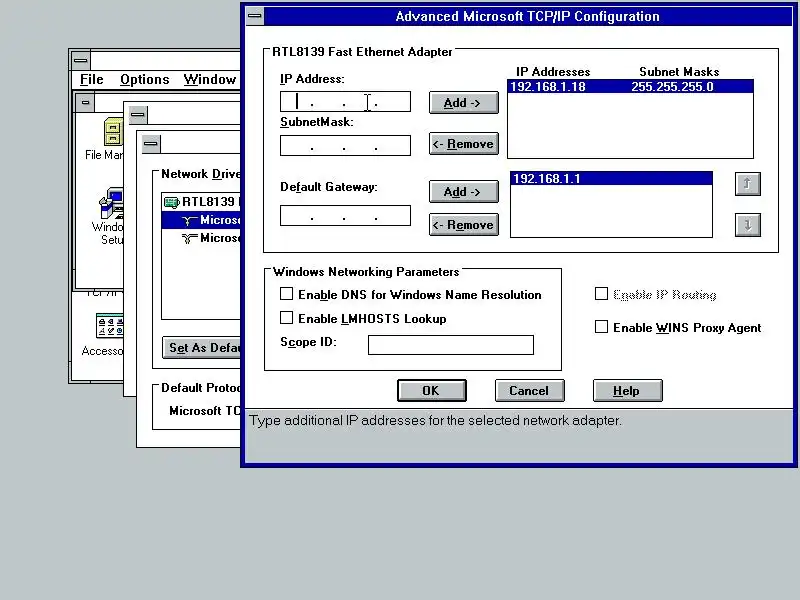Toggle Enable IP Routing checkbox

point(602,294)
